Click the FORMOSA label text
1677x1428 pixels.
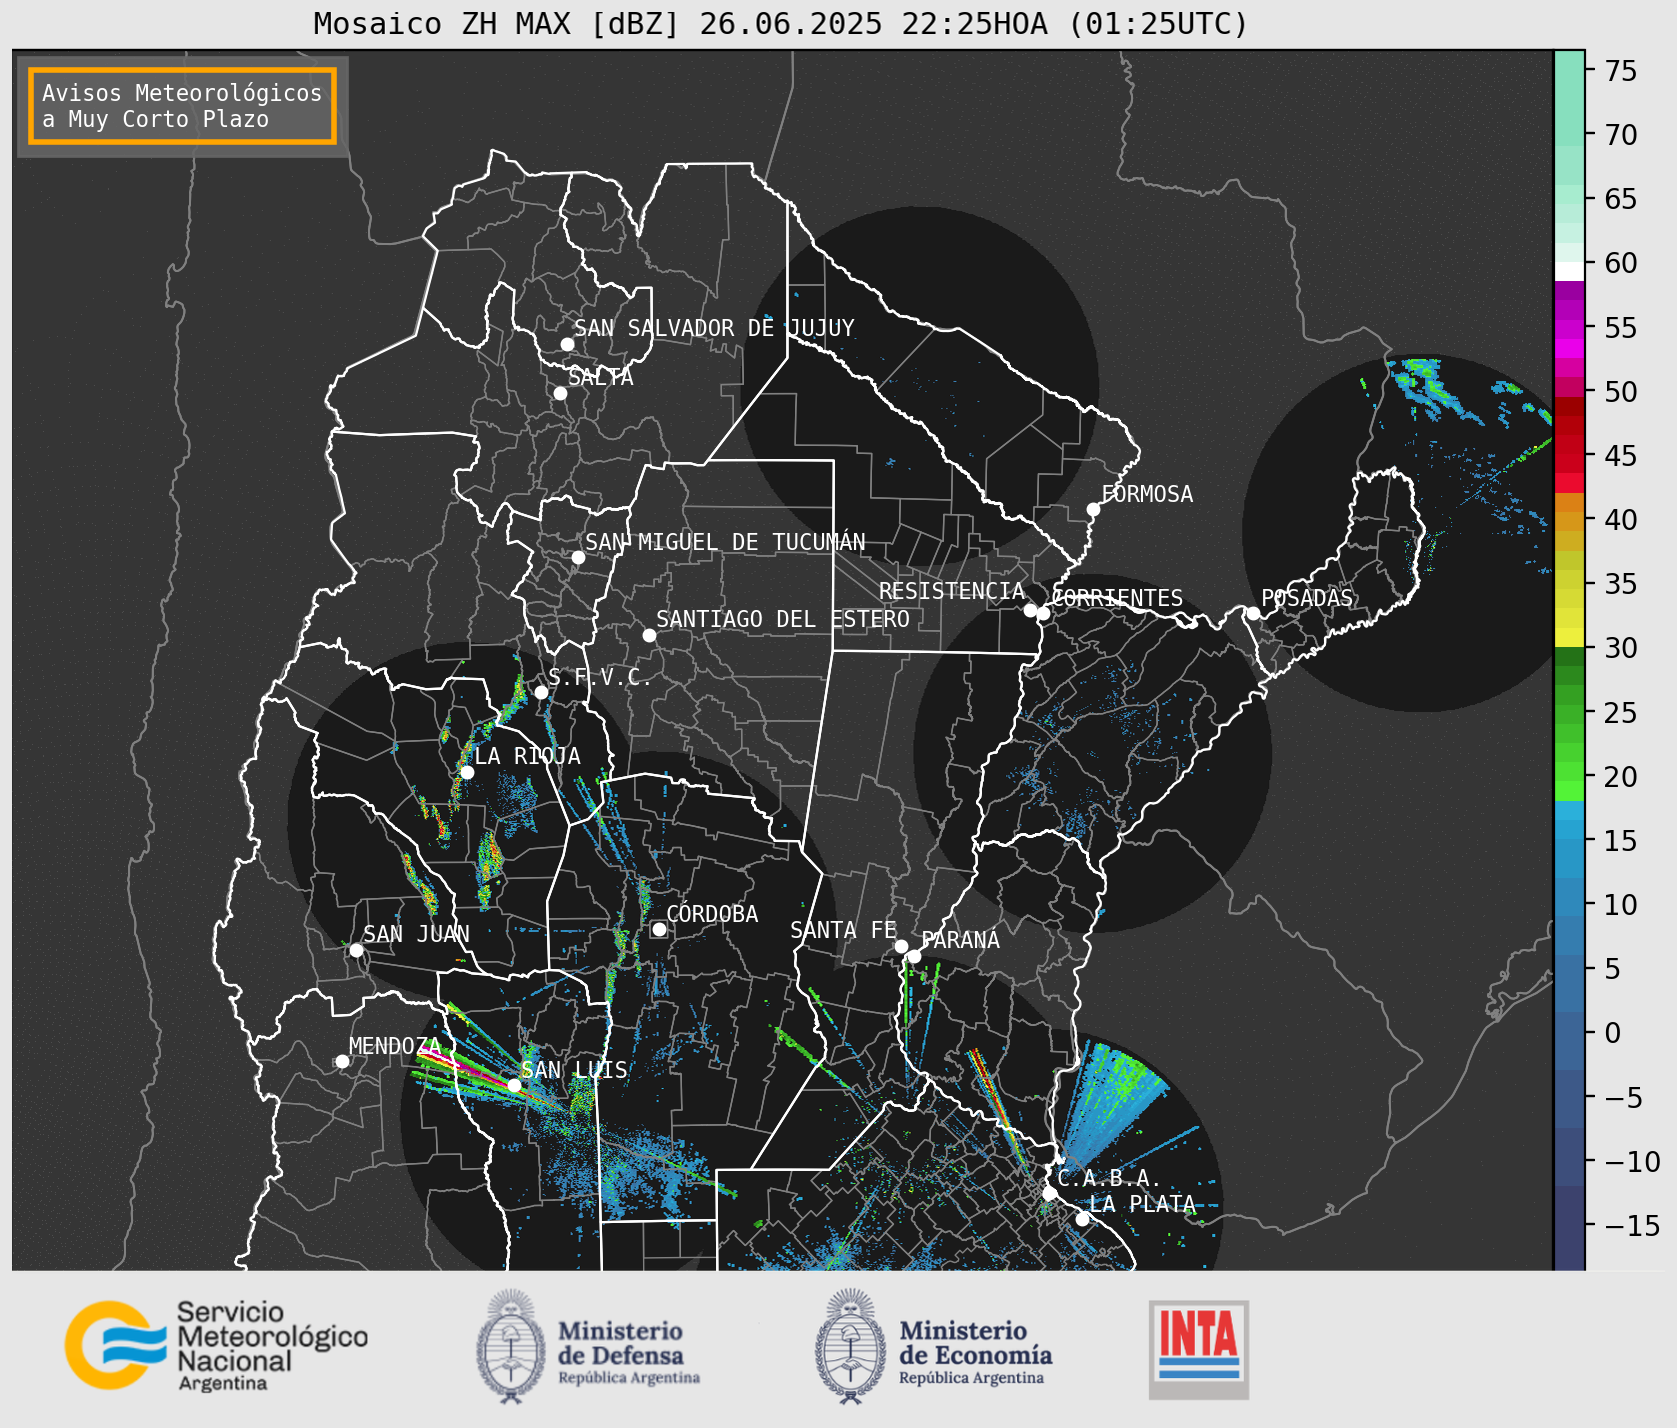tap(1147, 494)
